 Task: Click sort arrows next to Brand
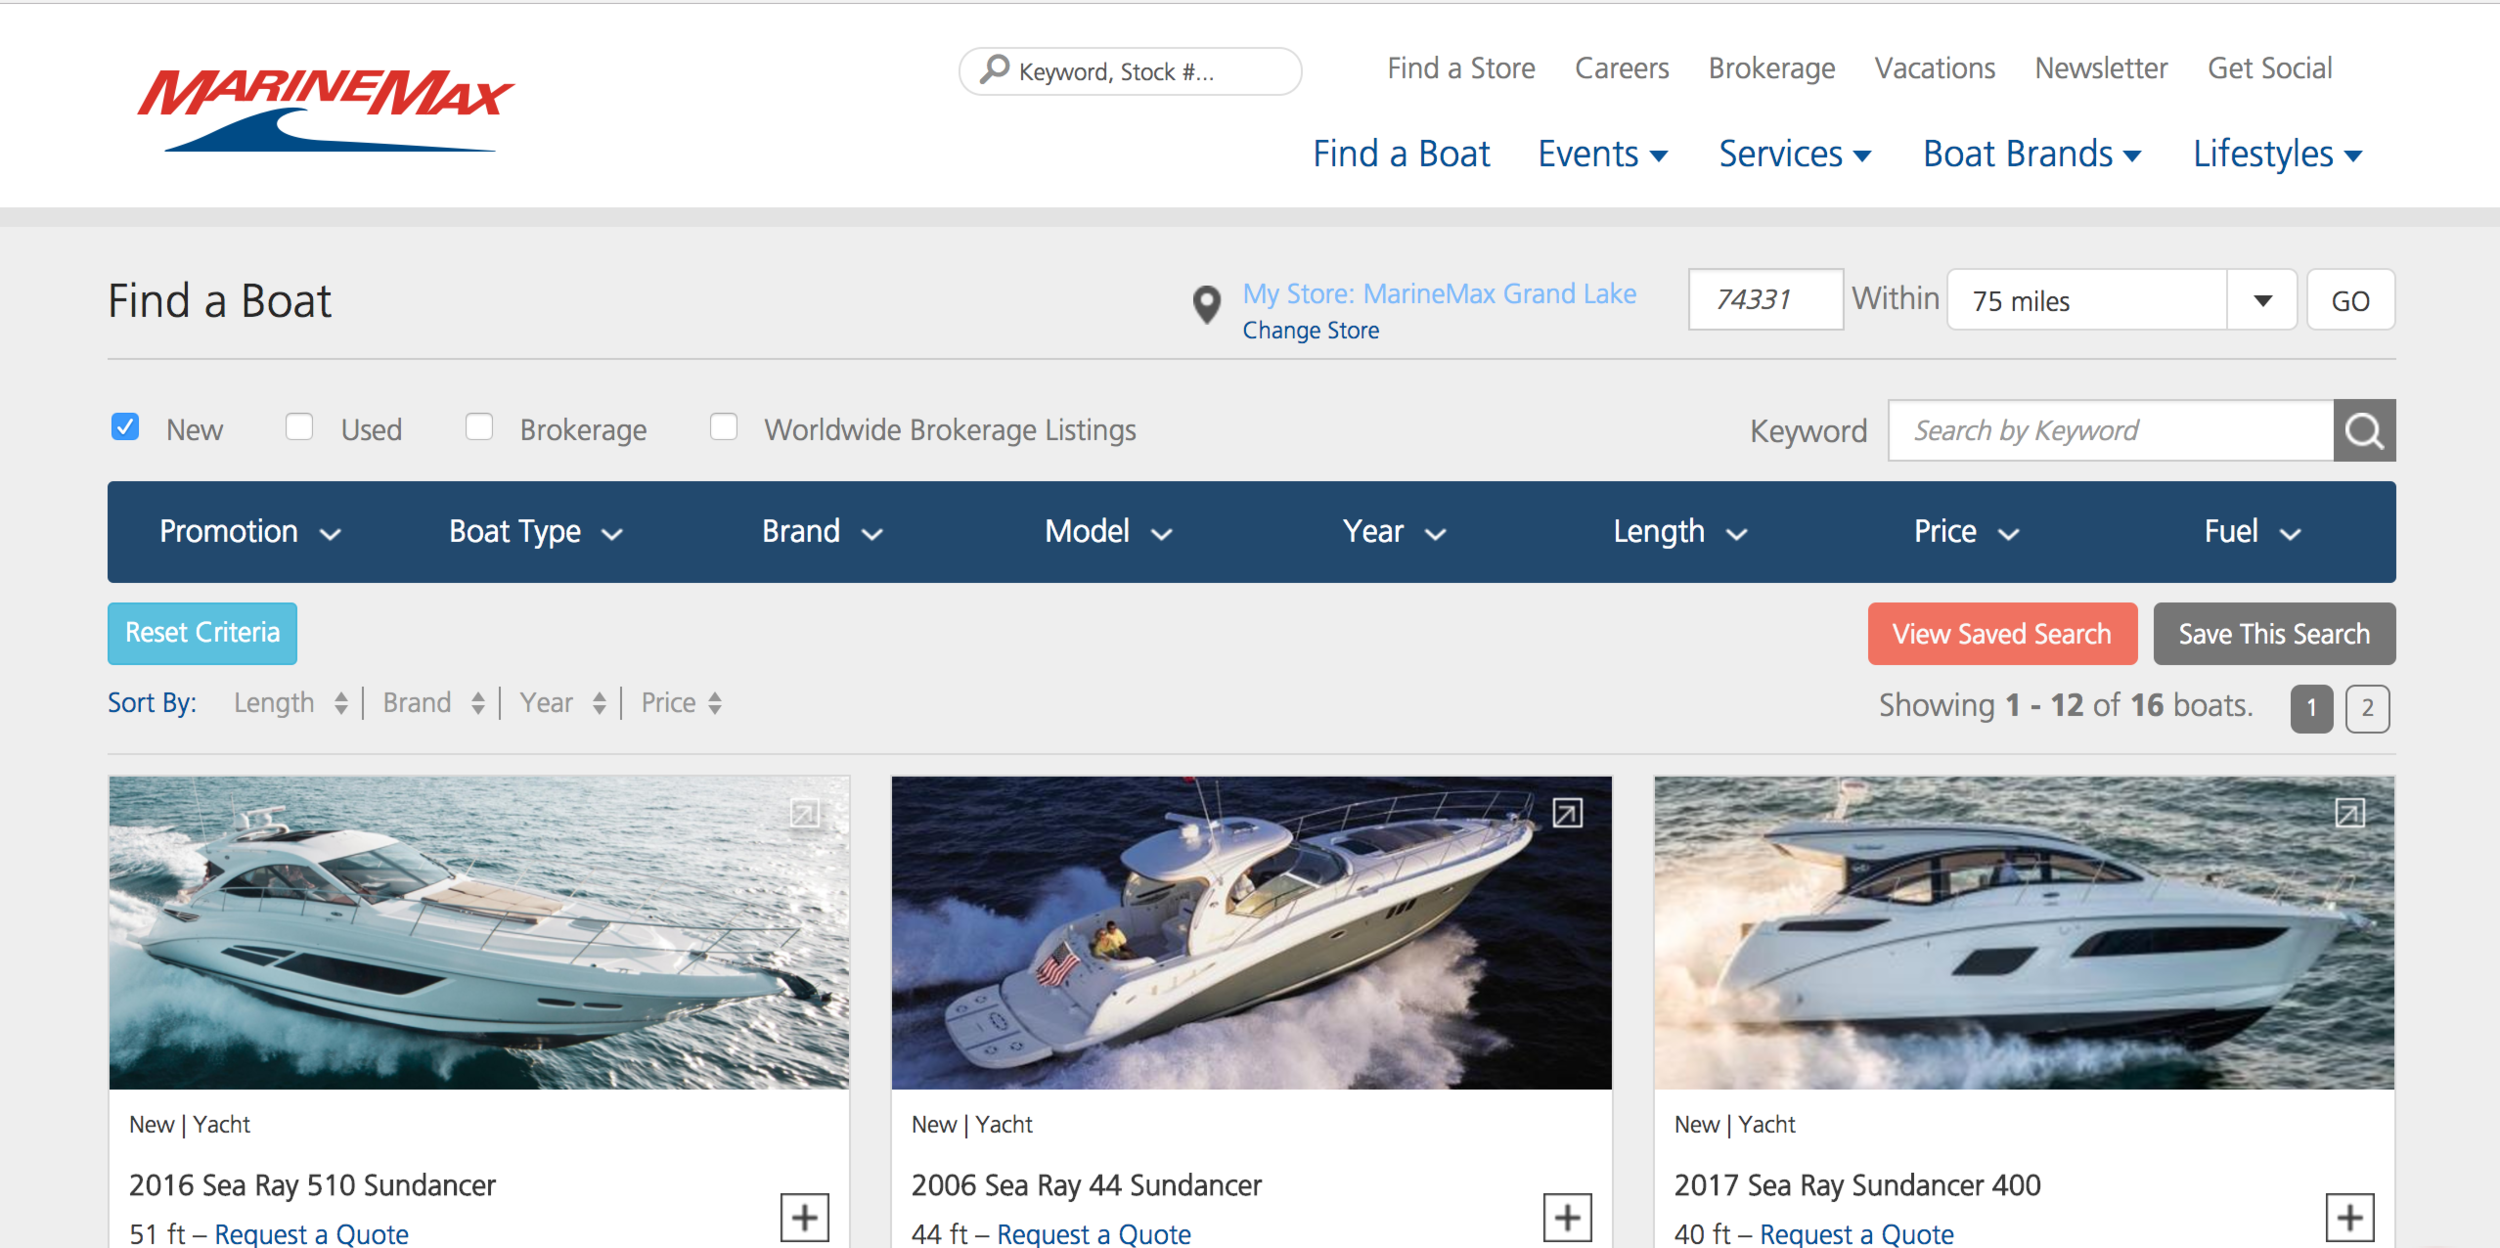pyautogui.click(x=478, y=703)
